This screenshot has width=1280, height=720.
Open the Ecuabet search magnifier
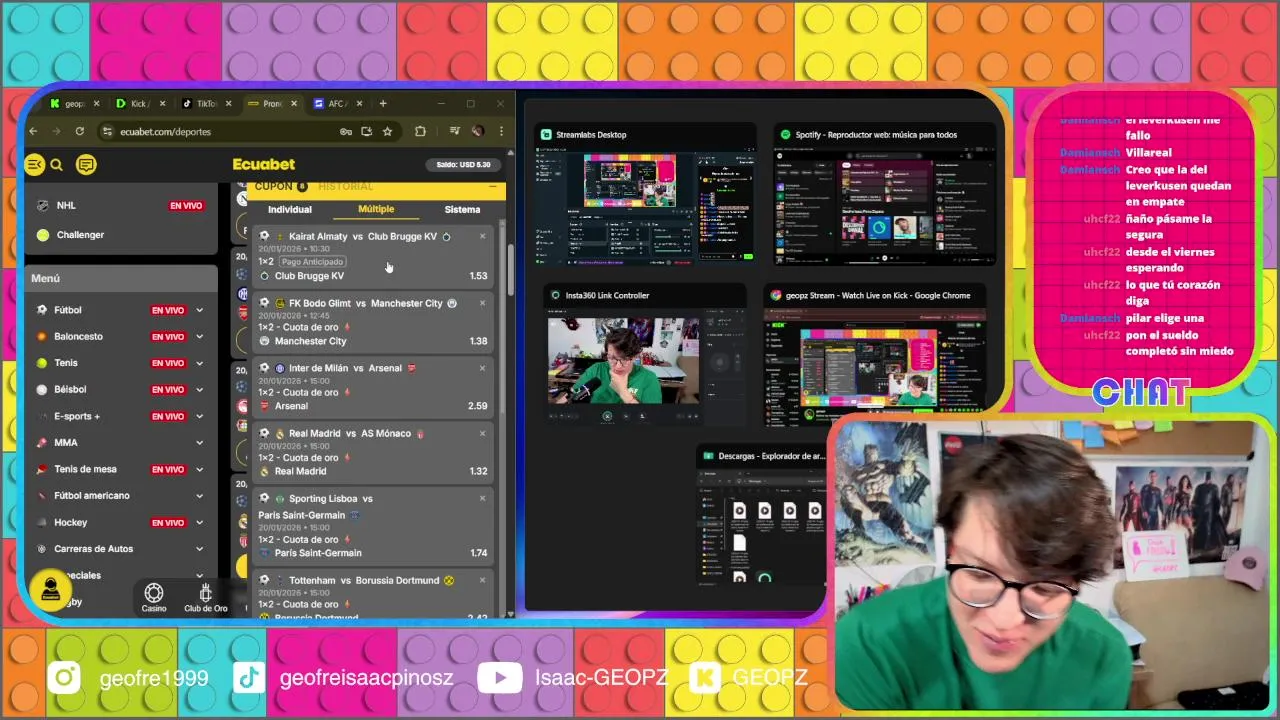pos(57,165)
